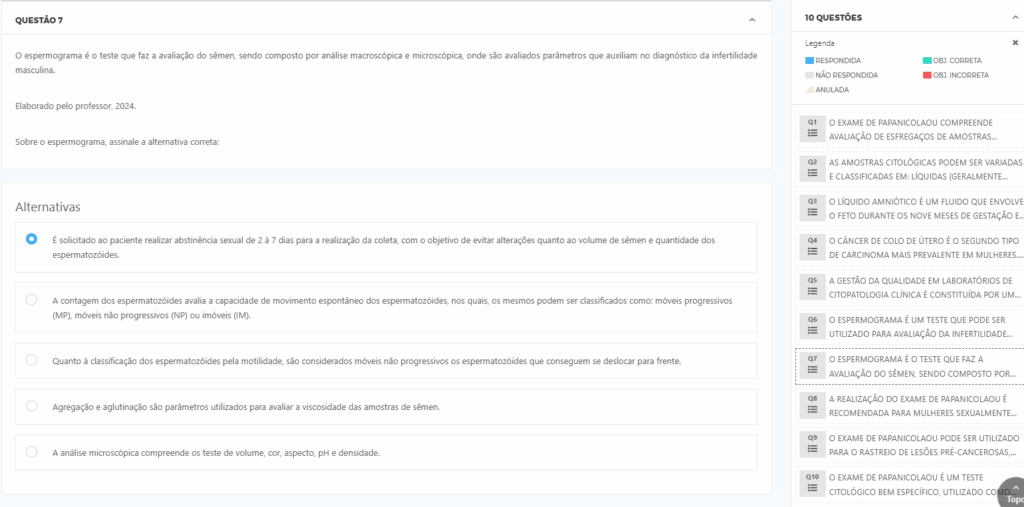Open the gestão da qualidade em laboratórios question
Screen dimensions: 1024x507
tap(924, 287)
